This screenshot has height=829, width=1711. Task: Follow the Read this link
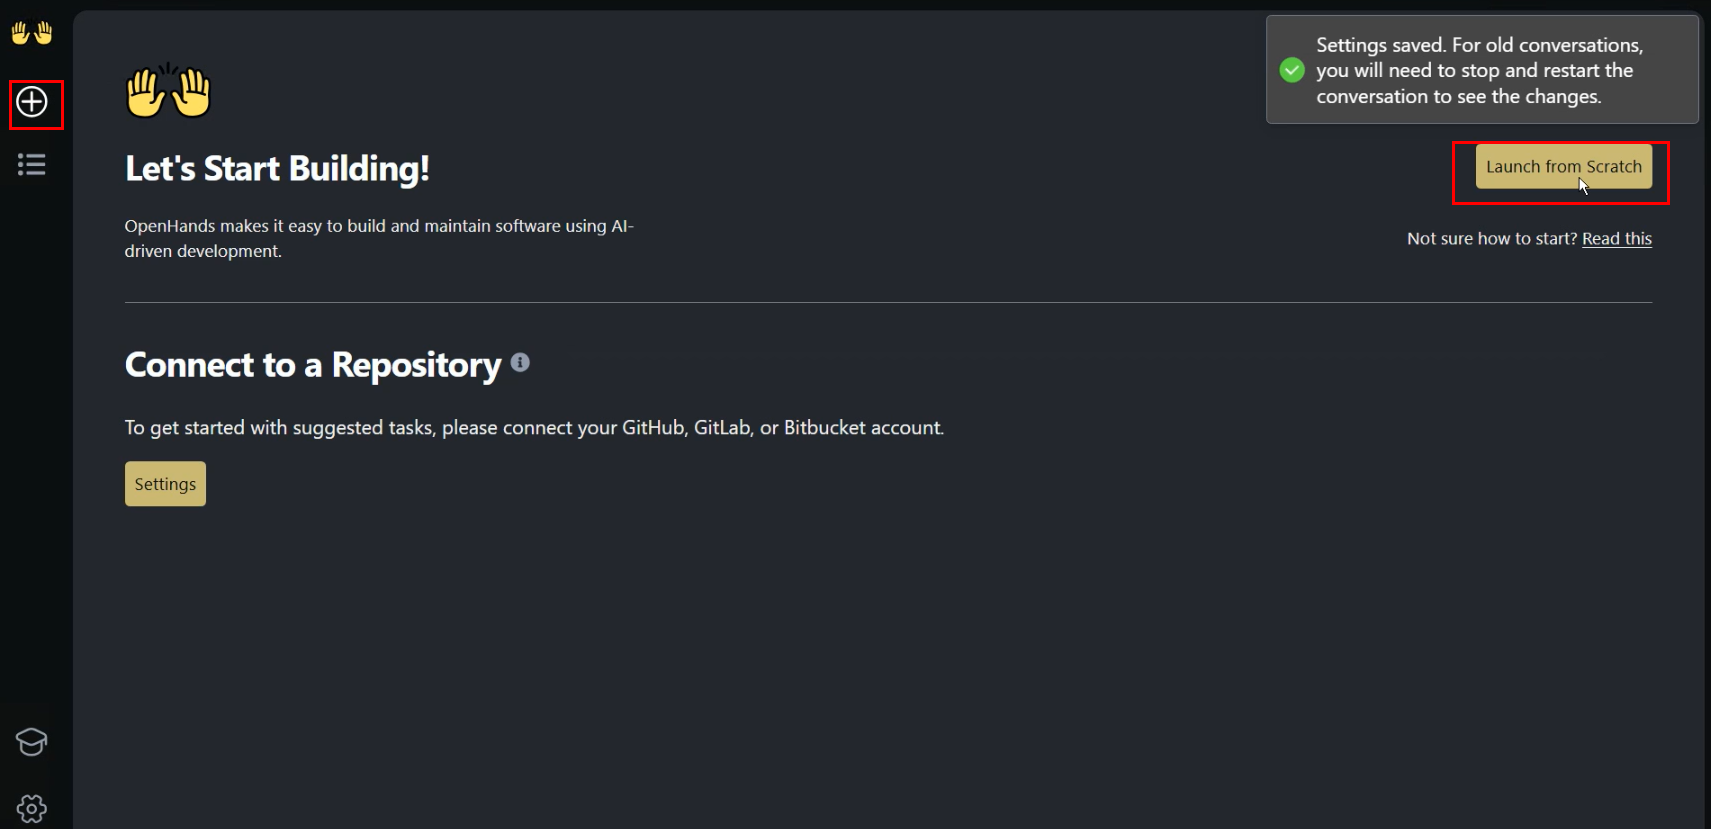(x=1616, y=238)
